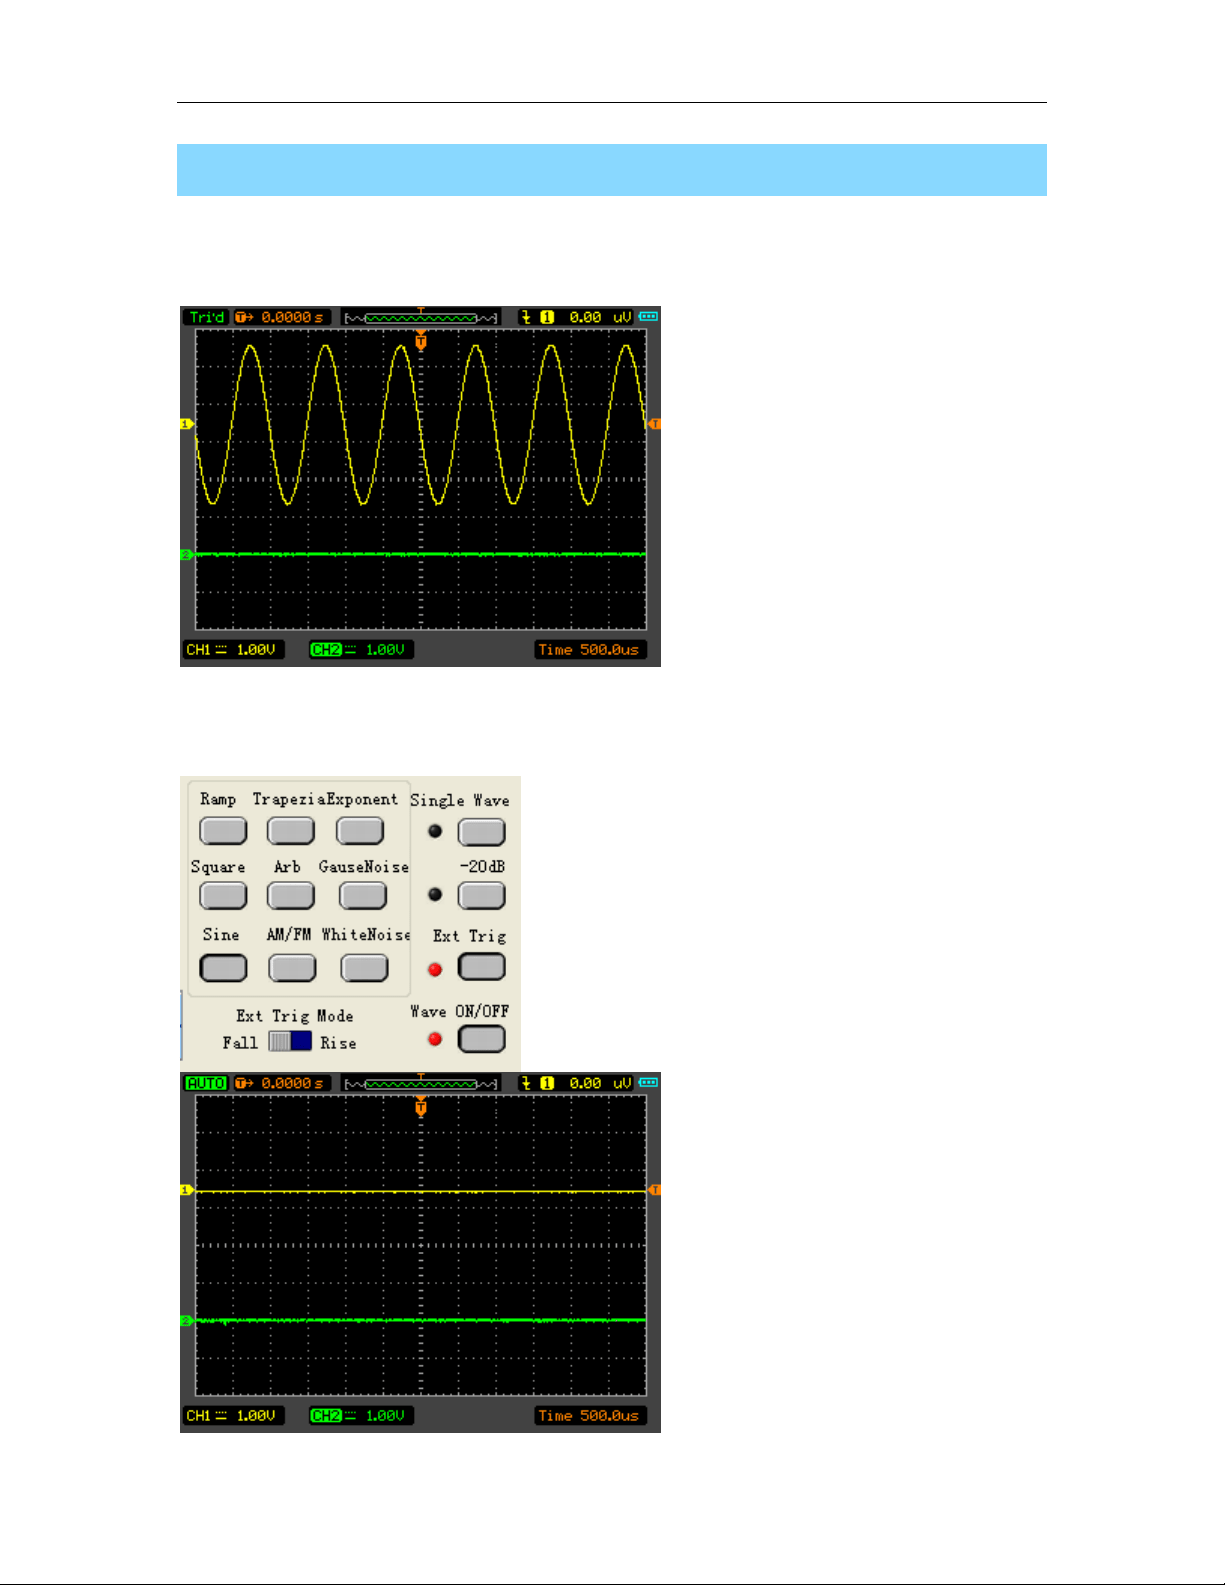The height and width of the screenshot is (1585, 1225).
Task: Click the CH2 1.00V readout in upper oscilloscope
Action: coord(360,650)
